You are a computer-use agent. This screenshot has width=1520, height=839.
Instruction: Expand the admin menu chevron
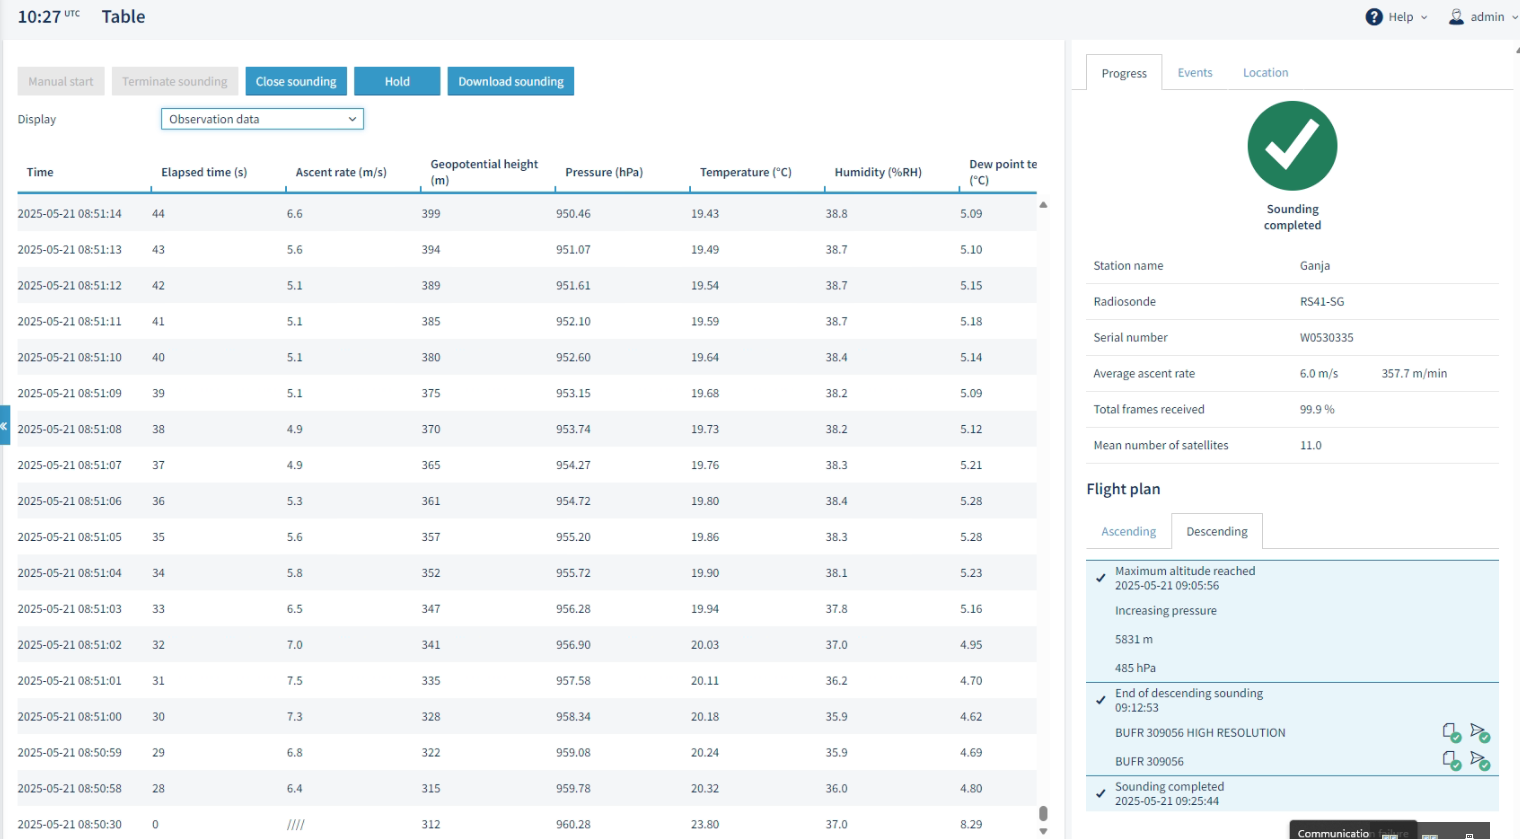1514,17
